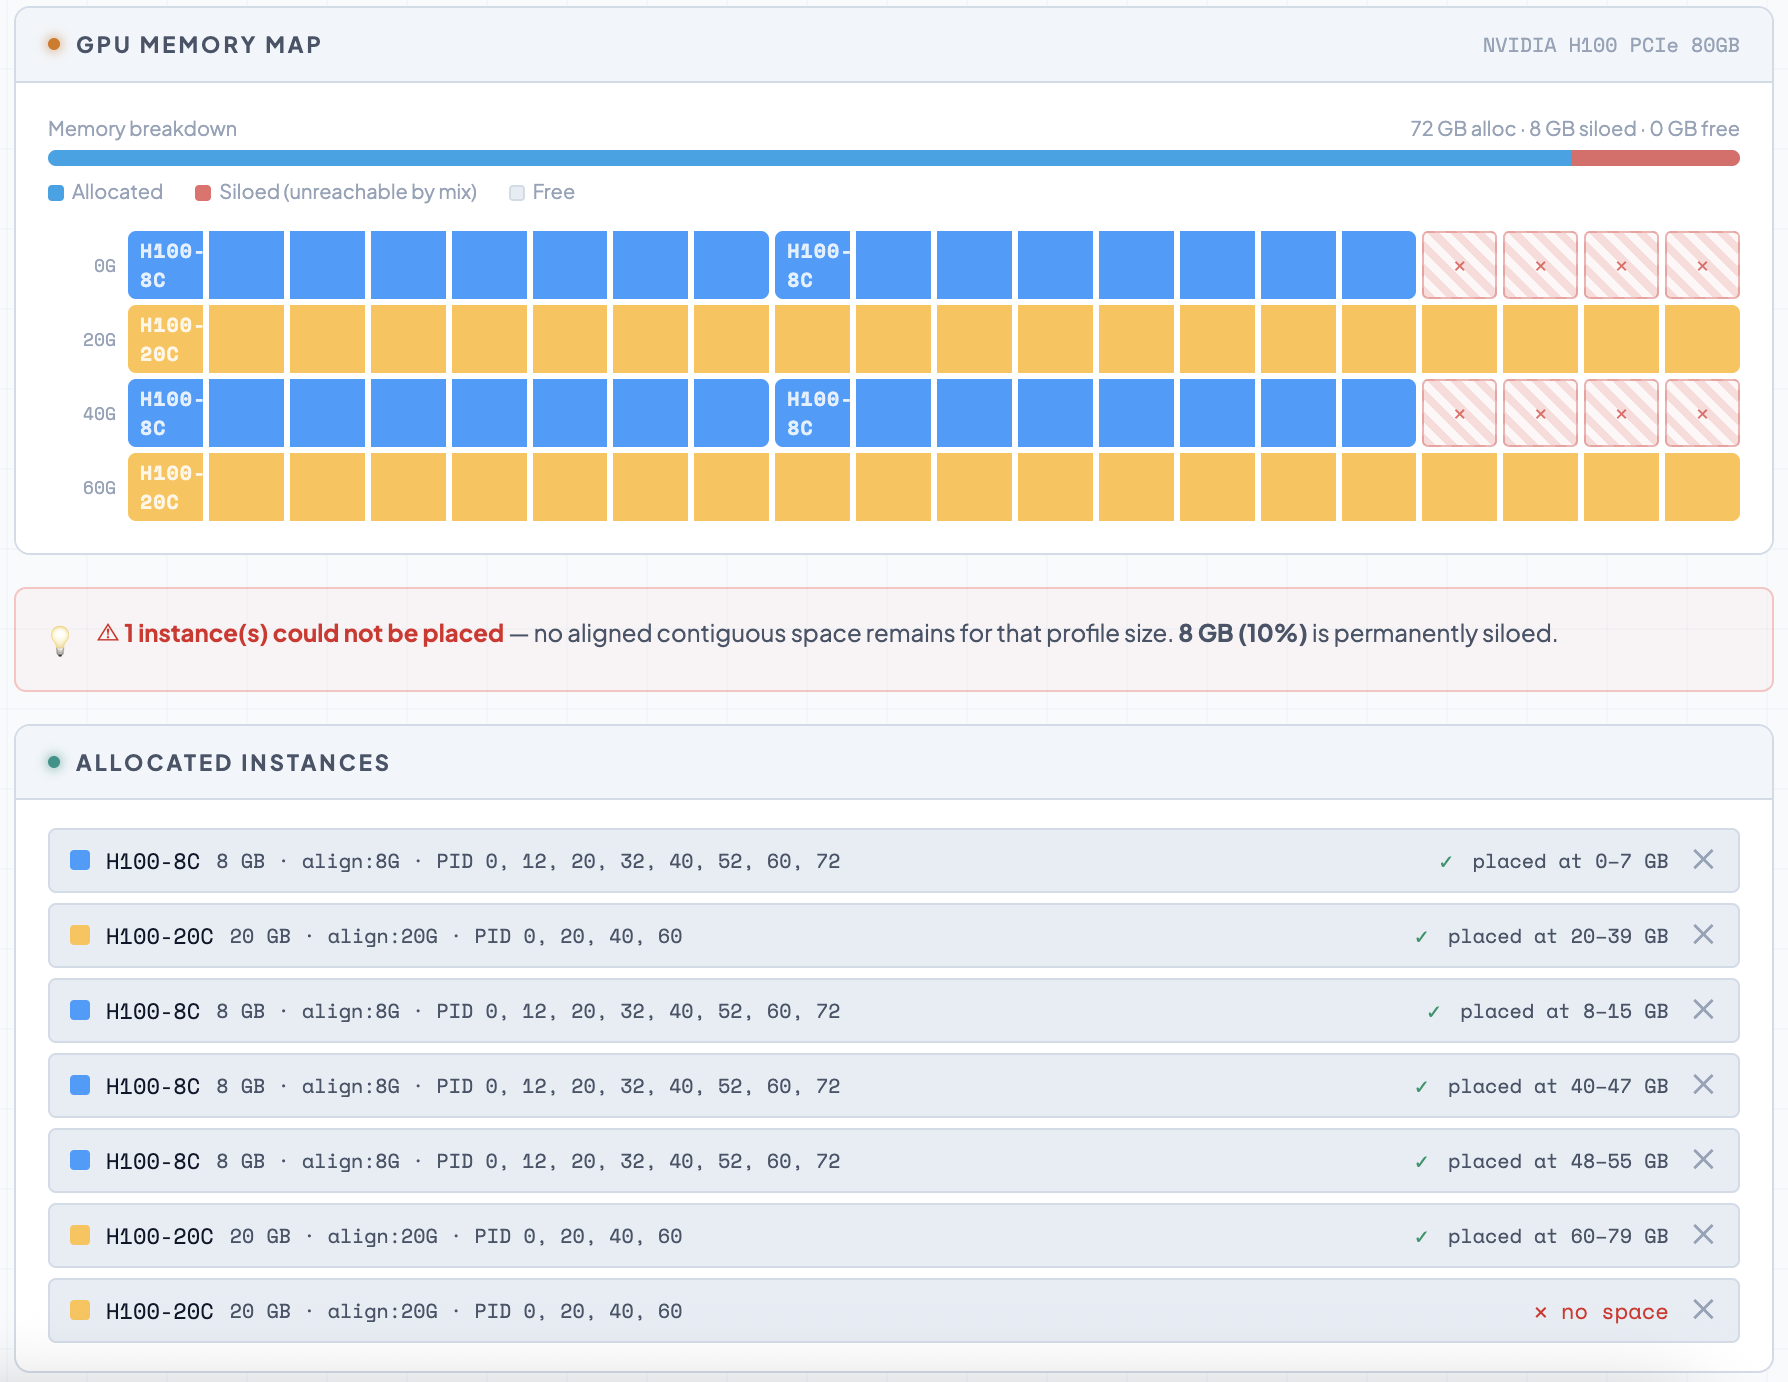The width and height of the screenshot is (1788, 1382).
Task: Click the Free legend swatch
Action: pyautogui.click(x=517, y=193)
